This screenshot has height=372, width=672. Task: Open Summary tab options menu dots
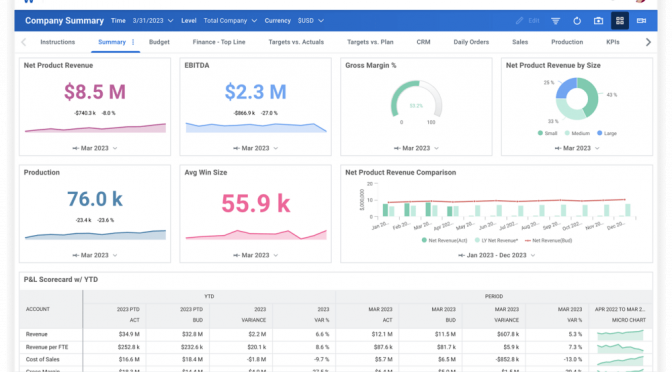tap(133, 42)
